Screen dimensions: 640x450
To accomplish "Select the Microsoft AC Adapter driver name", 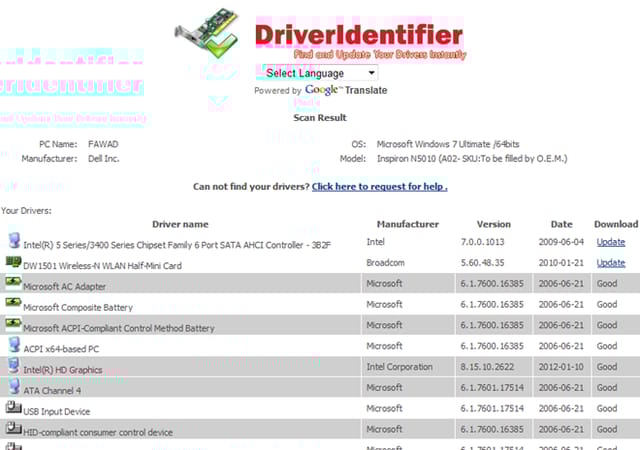I will (64, 287).
